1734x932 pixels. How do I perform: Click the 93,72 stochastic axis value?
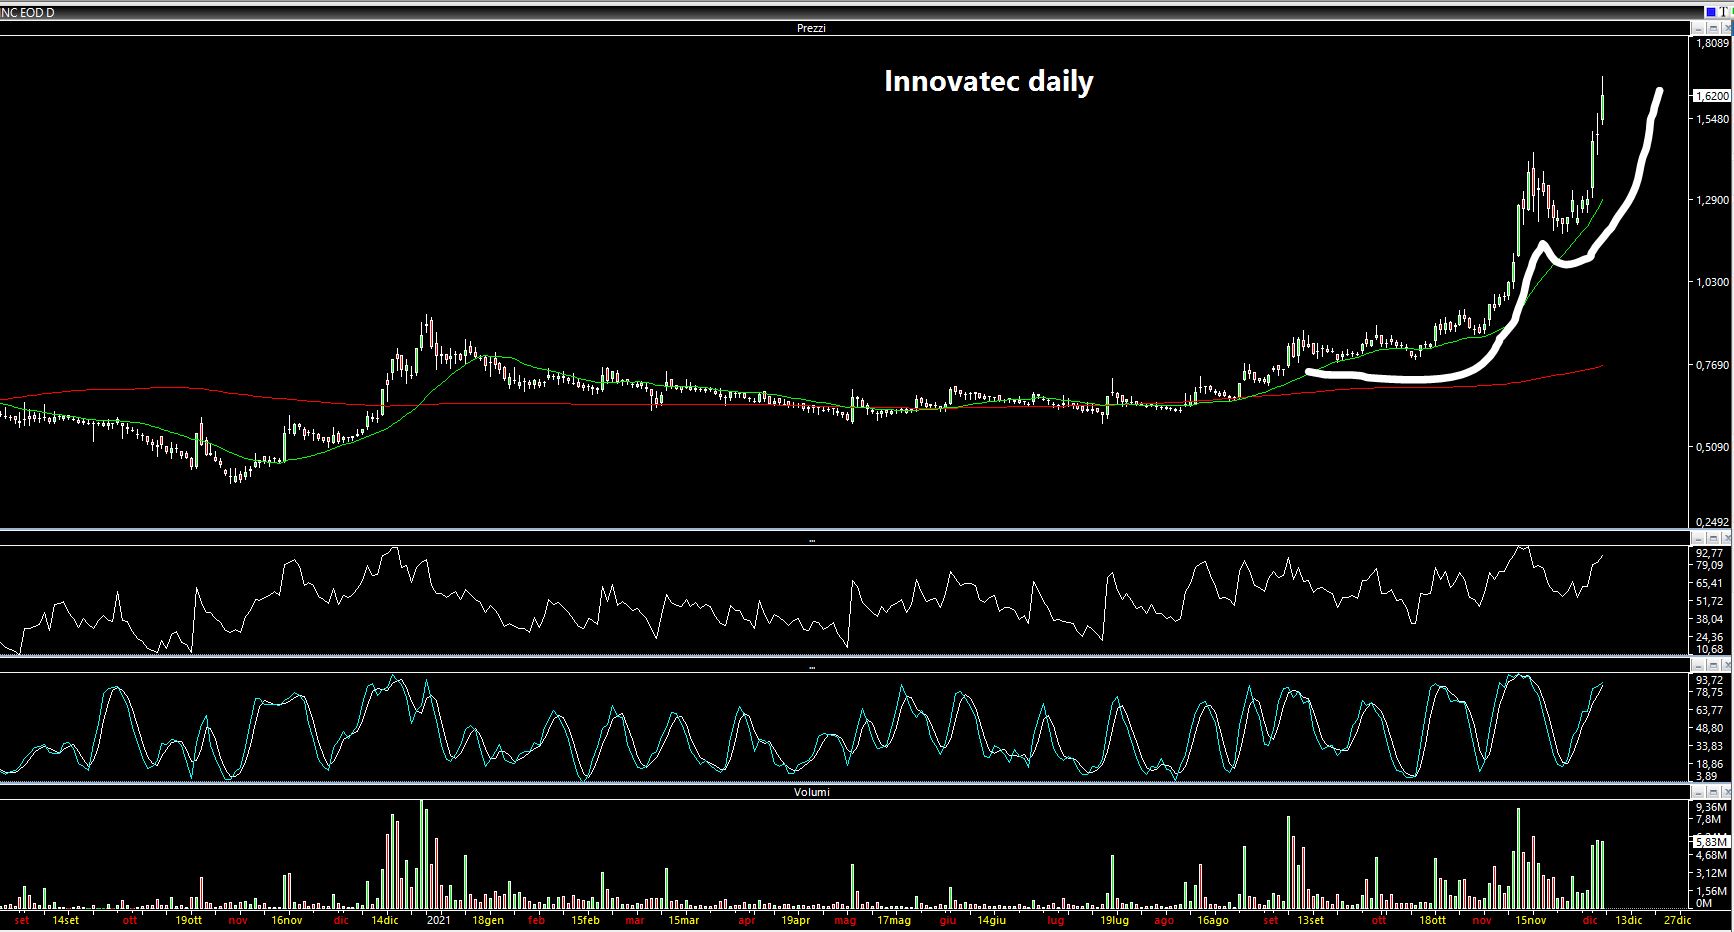(x=1709, y=680)
